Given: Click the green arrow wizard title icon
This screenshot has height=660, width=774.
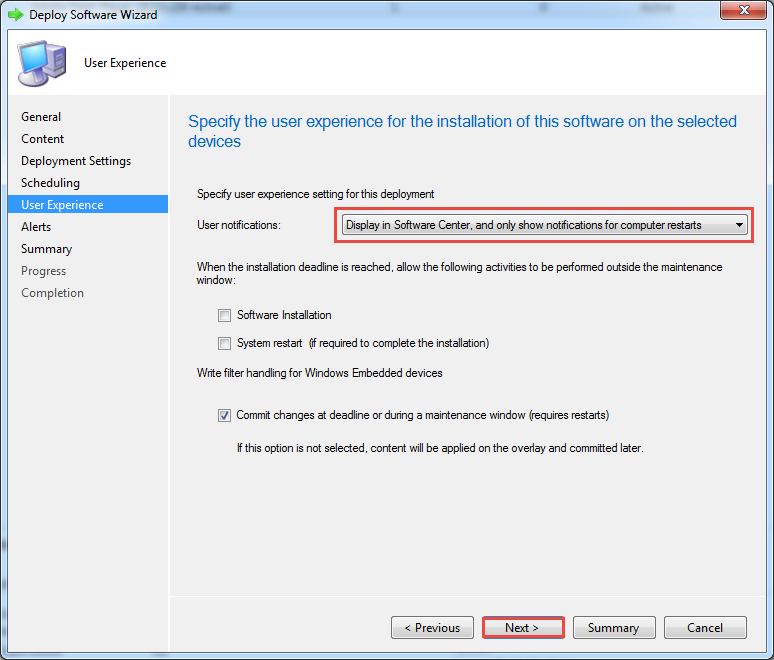Looking at the screenshot, I should coord(16,15).
